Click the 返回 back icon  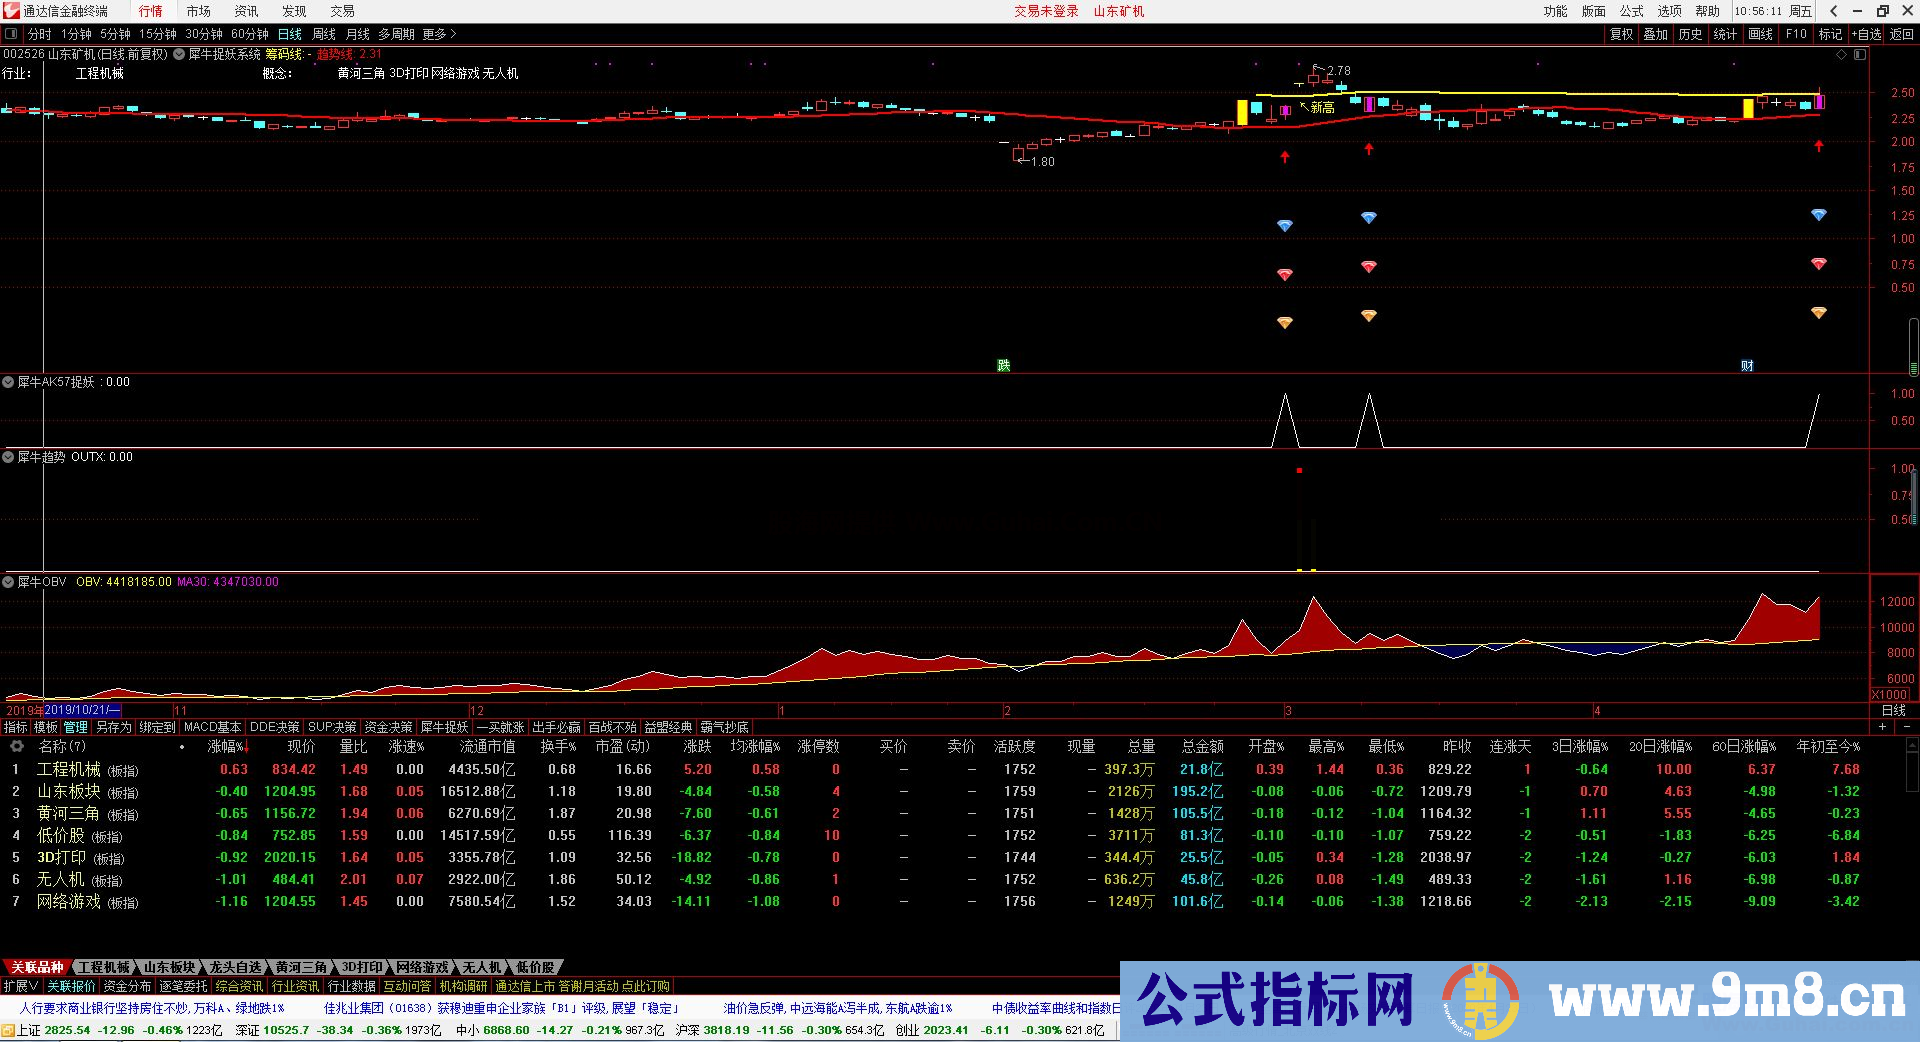pos(1898,33)
